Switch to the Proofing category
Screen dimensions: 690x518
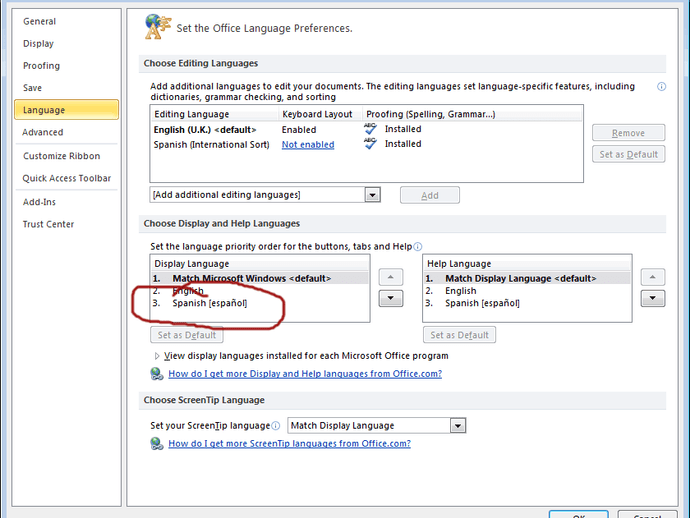[x=41, y=66]
